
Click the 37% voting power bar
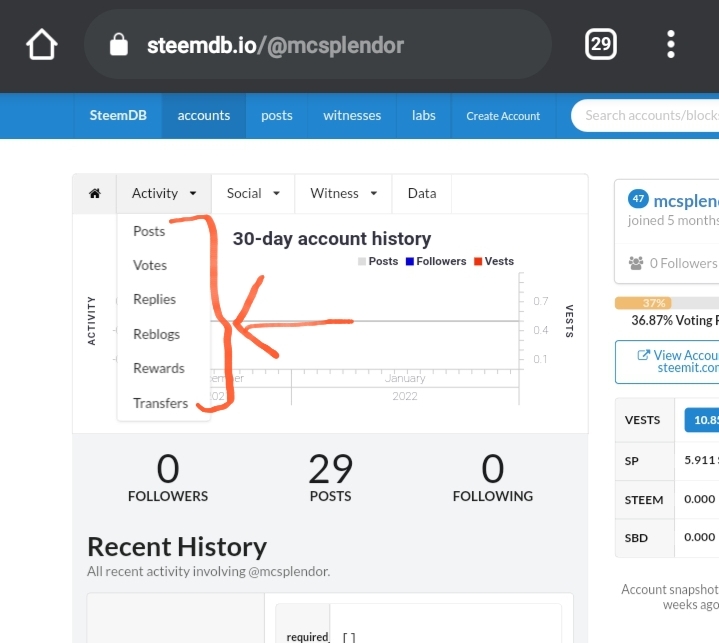643,303
